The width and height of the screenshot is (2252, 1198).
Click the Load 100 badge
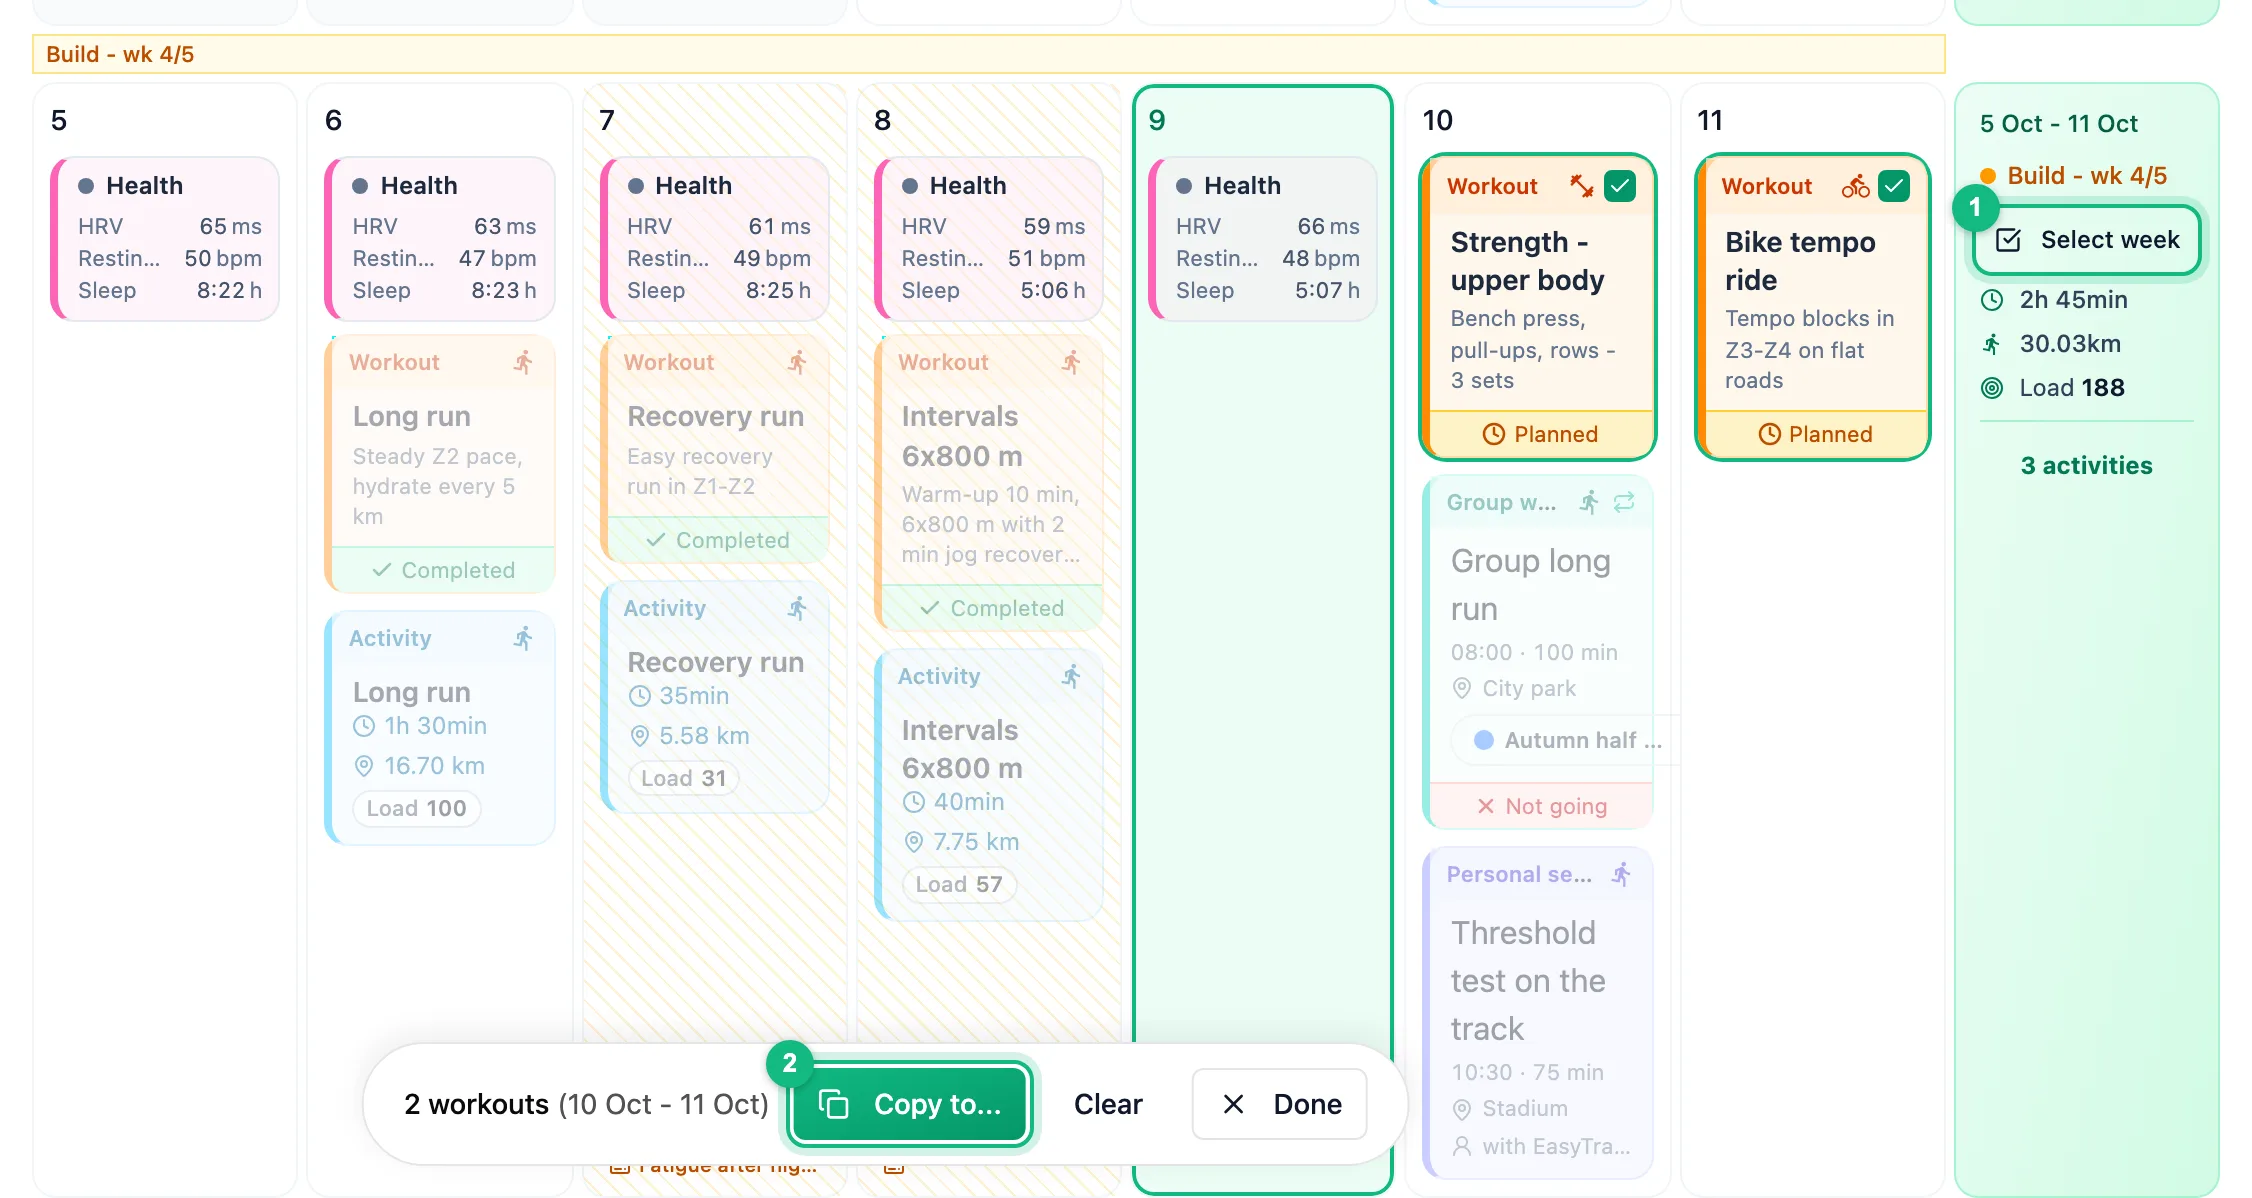(417, 808)
